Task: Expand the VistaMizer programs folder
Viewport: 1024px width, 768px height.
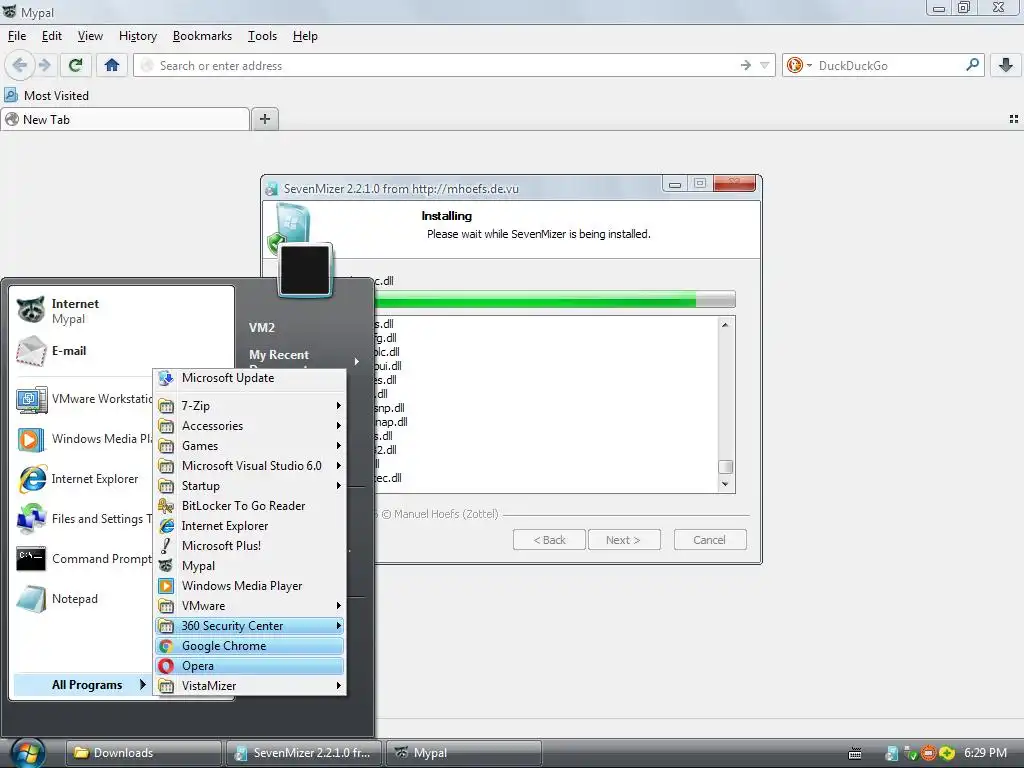Action: click(250, 686)
